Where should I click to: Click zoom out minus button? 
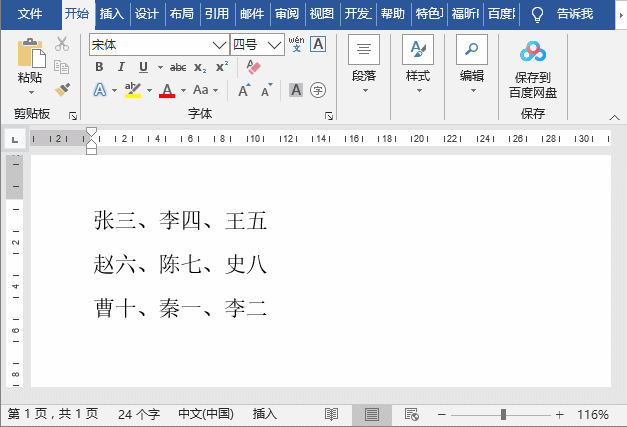tap(441, 415)
